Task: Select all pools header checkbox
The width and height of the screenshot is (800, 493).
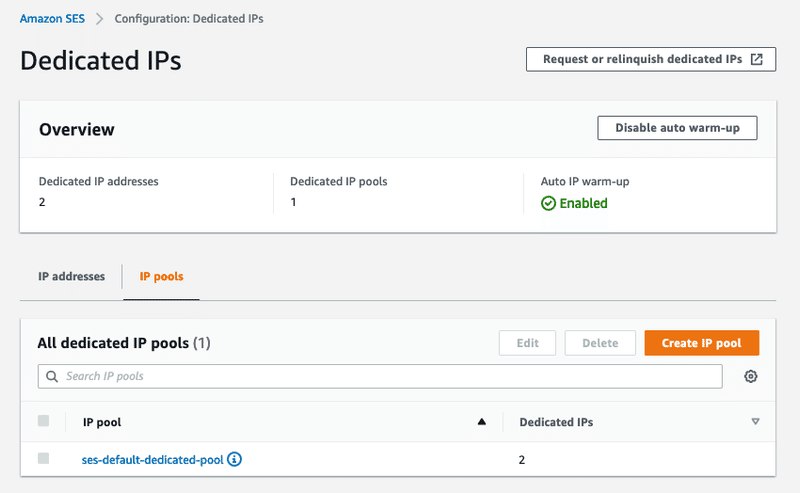Action: (x=43, y=421)
